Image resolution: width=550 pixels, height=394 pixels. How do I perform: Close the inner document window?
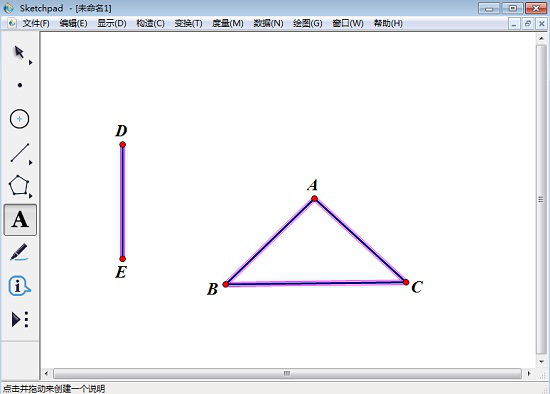(x=542, y=24)
